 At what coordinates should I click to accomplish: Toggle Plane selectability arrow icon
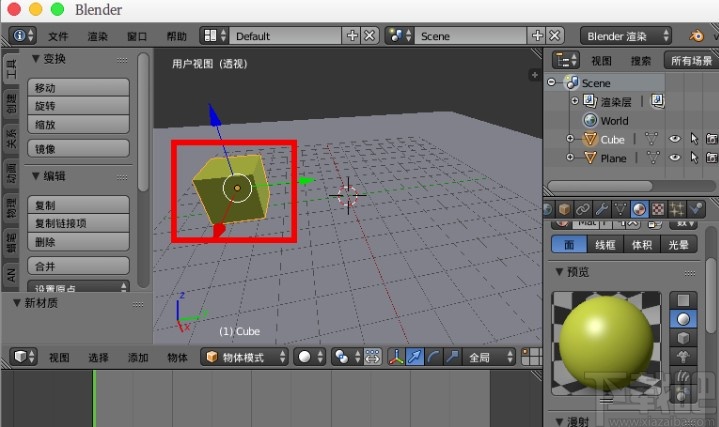(x=694, y=157)
